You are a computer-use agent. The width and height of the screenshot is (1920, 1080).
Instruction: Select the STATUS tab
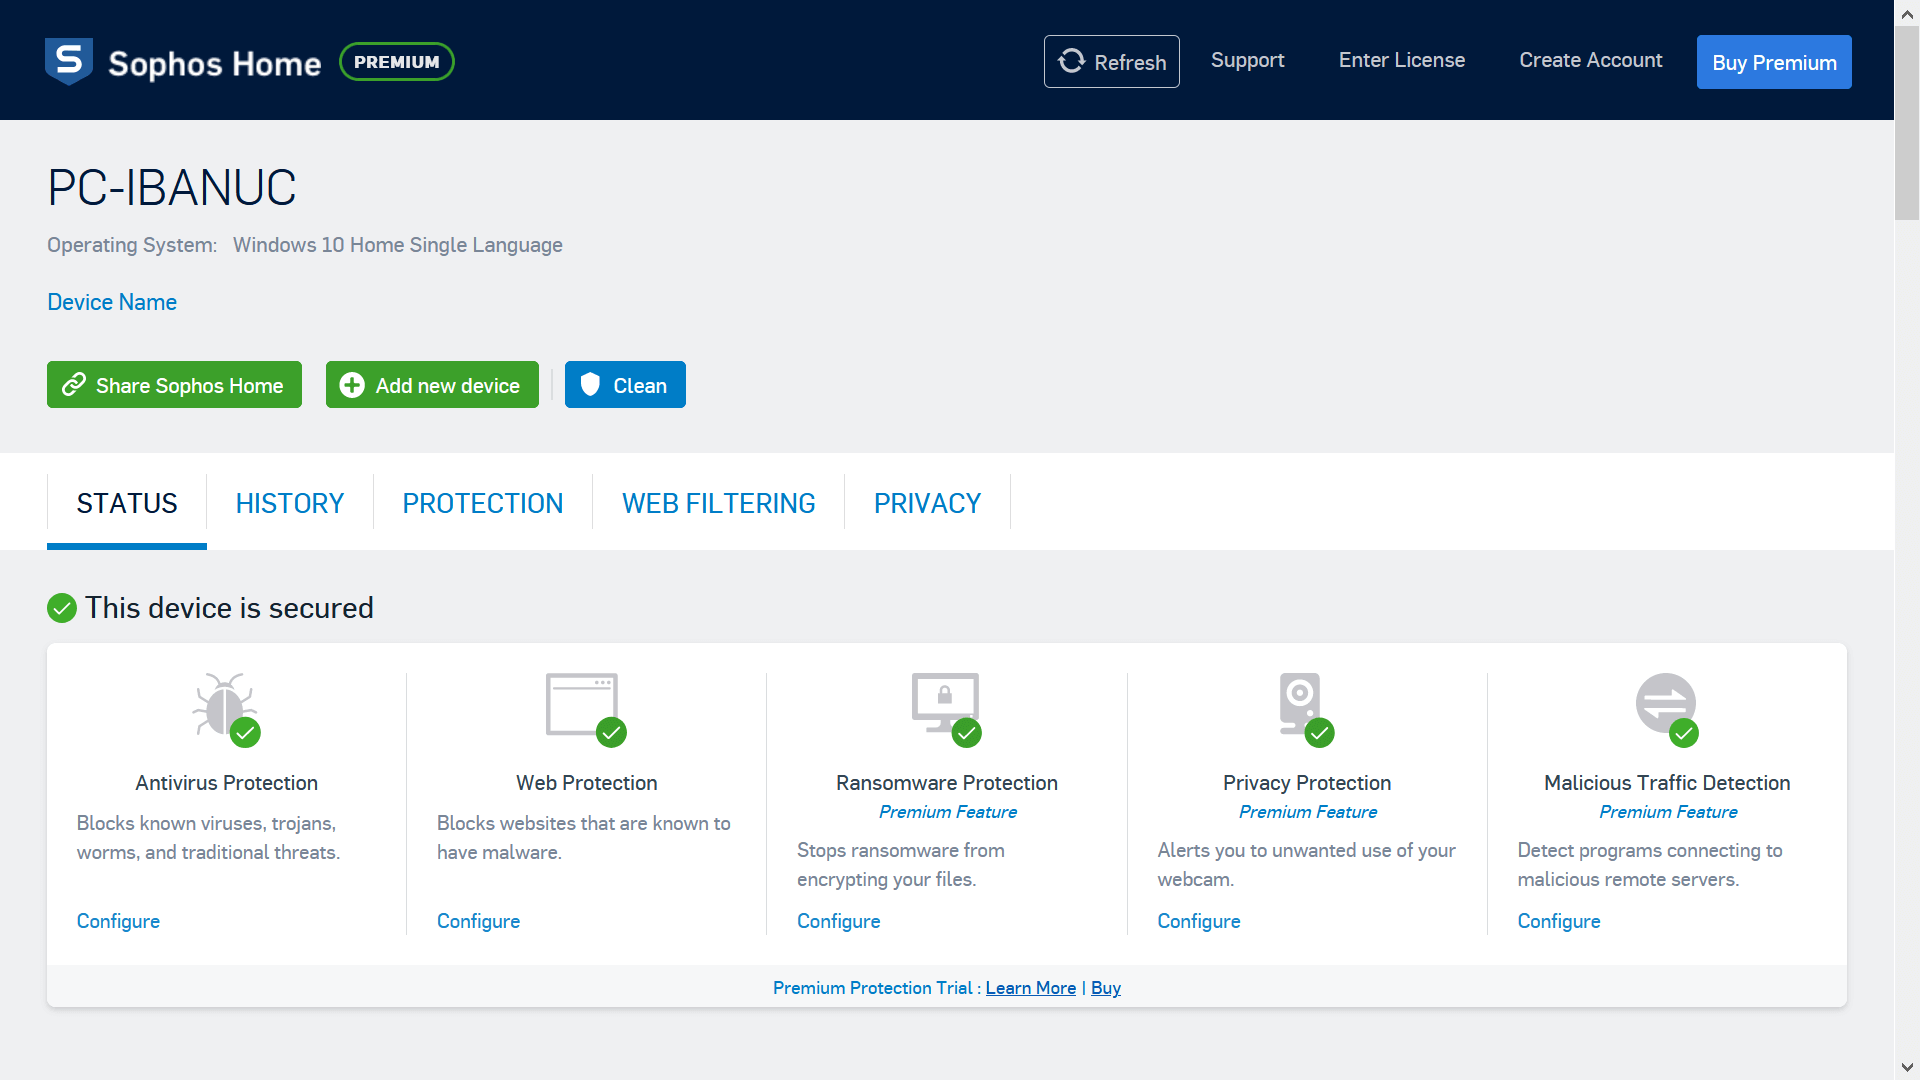click(x=127, y=504)
